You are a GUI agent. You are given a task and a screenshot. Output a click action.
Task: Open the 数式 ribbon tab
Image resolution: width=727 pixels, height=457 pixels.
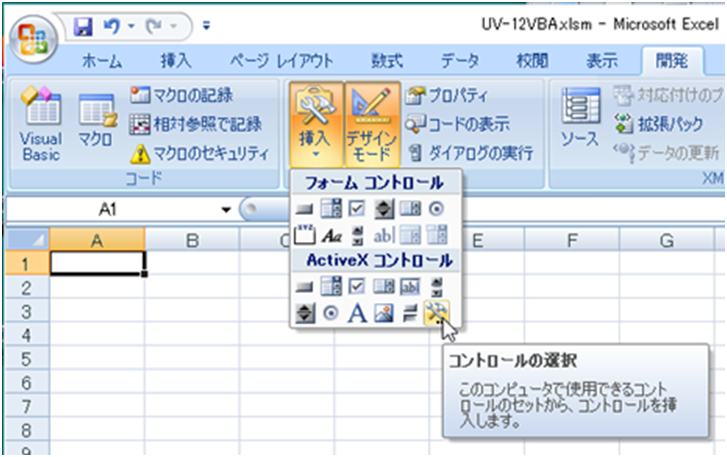click(387, 61)
